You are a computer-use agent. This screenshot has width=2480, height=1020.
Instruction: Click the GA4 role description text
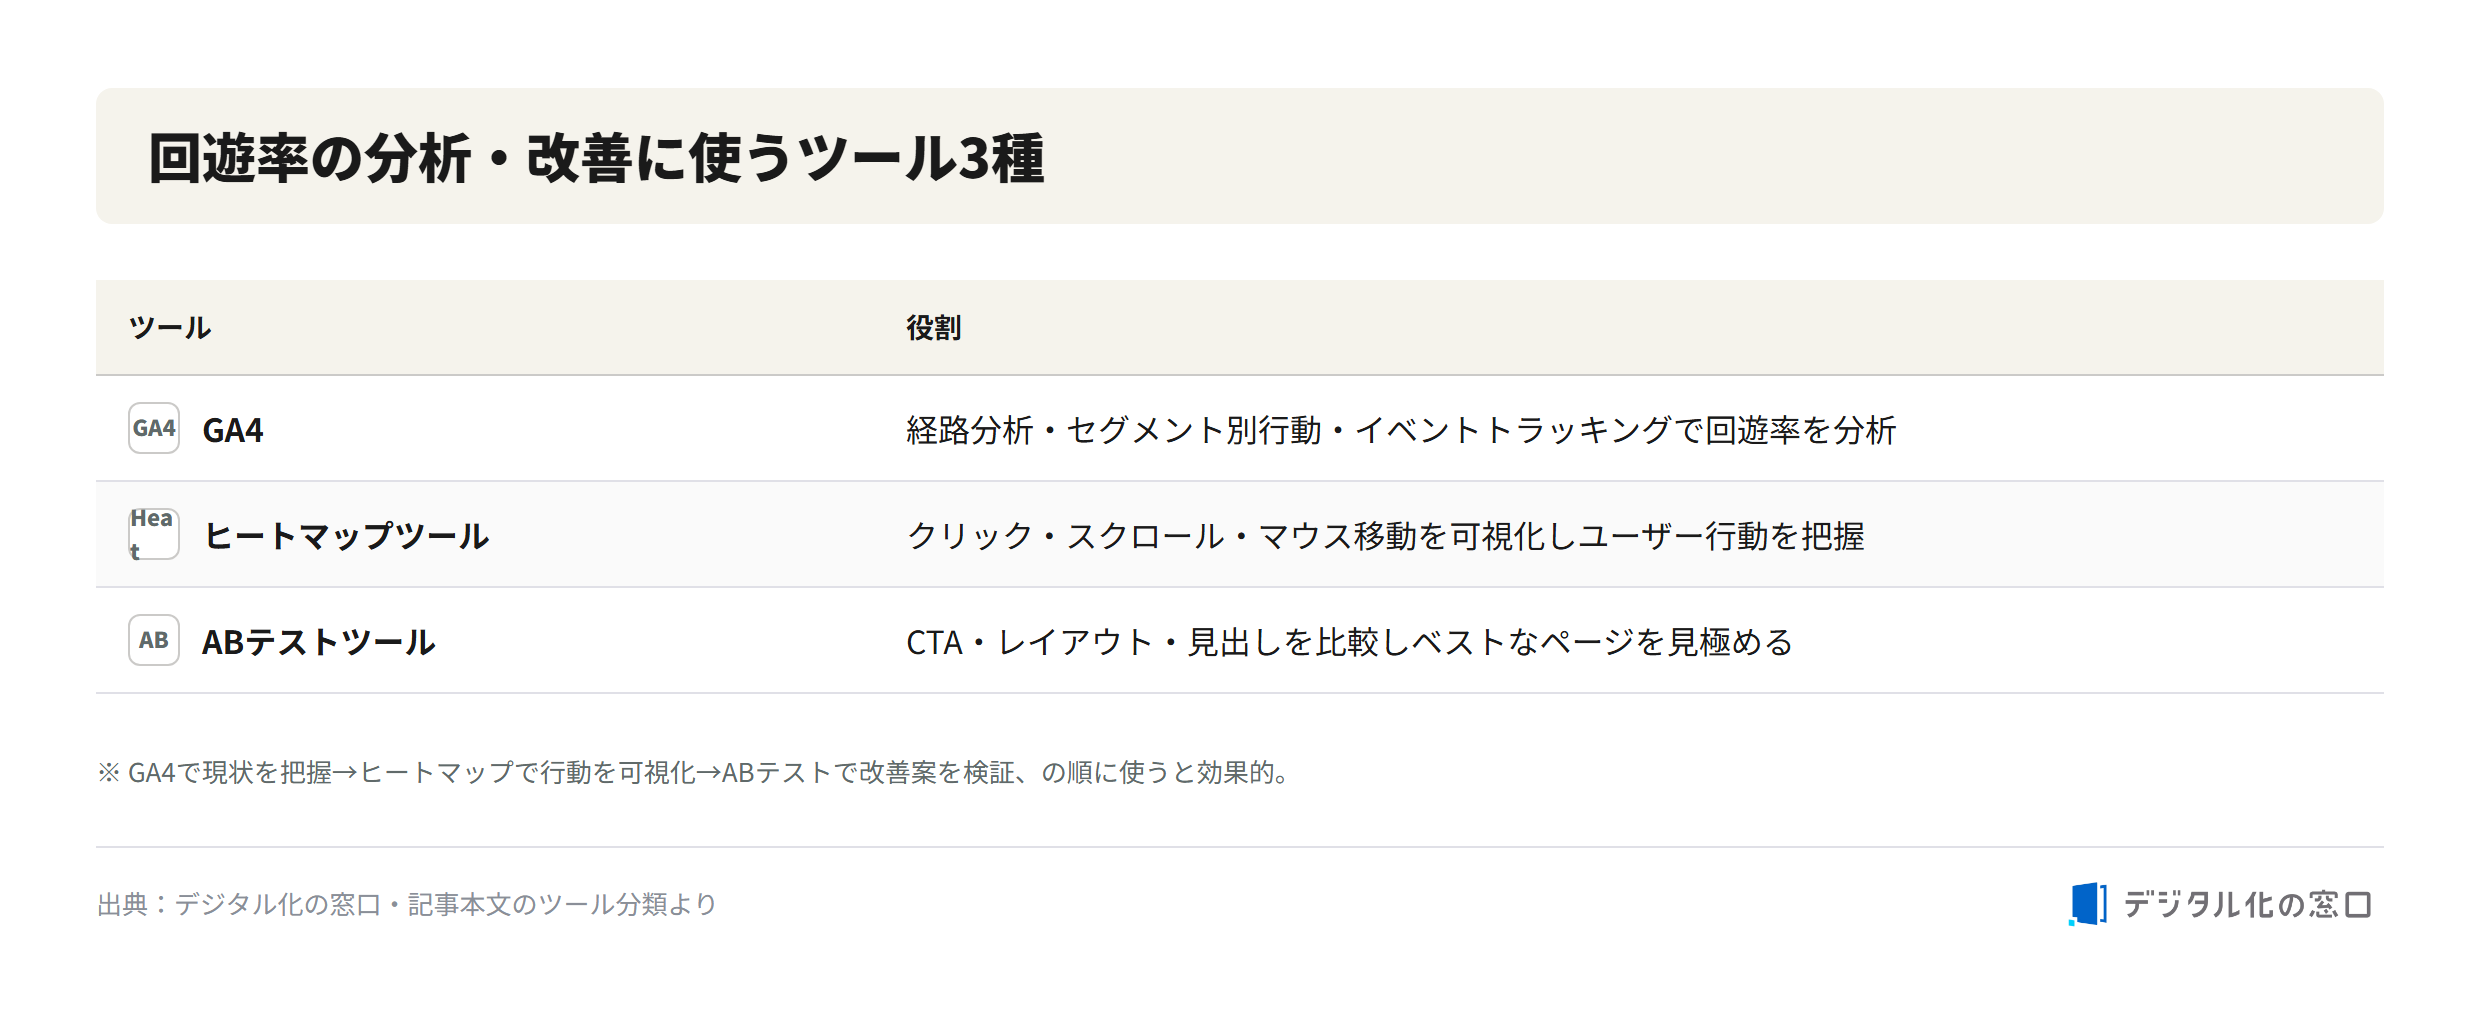(1401, 430)
